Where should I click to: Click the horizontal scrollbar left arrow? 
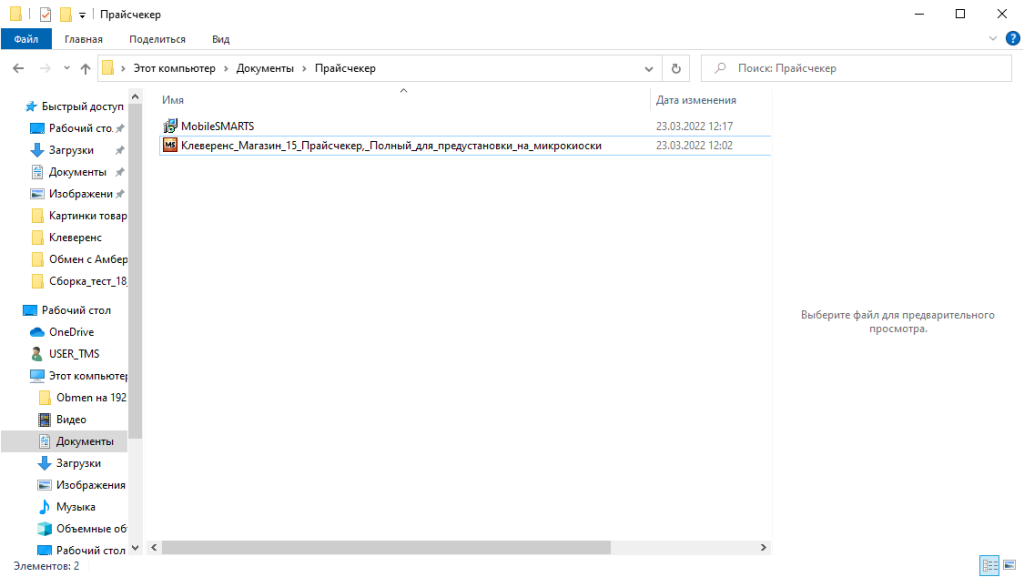pos(154,548)
